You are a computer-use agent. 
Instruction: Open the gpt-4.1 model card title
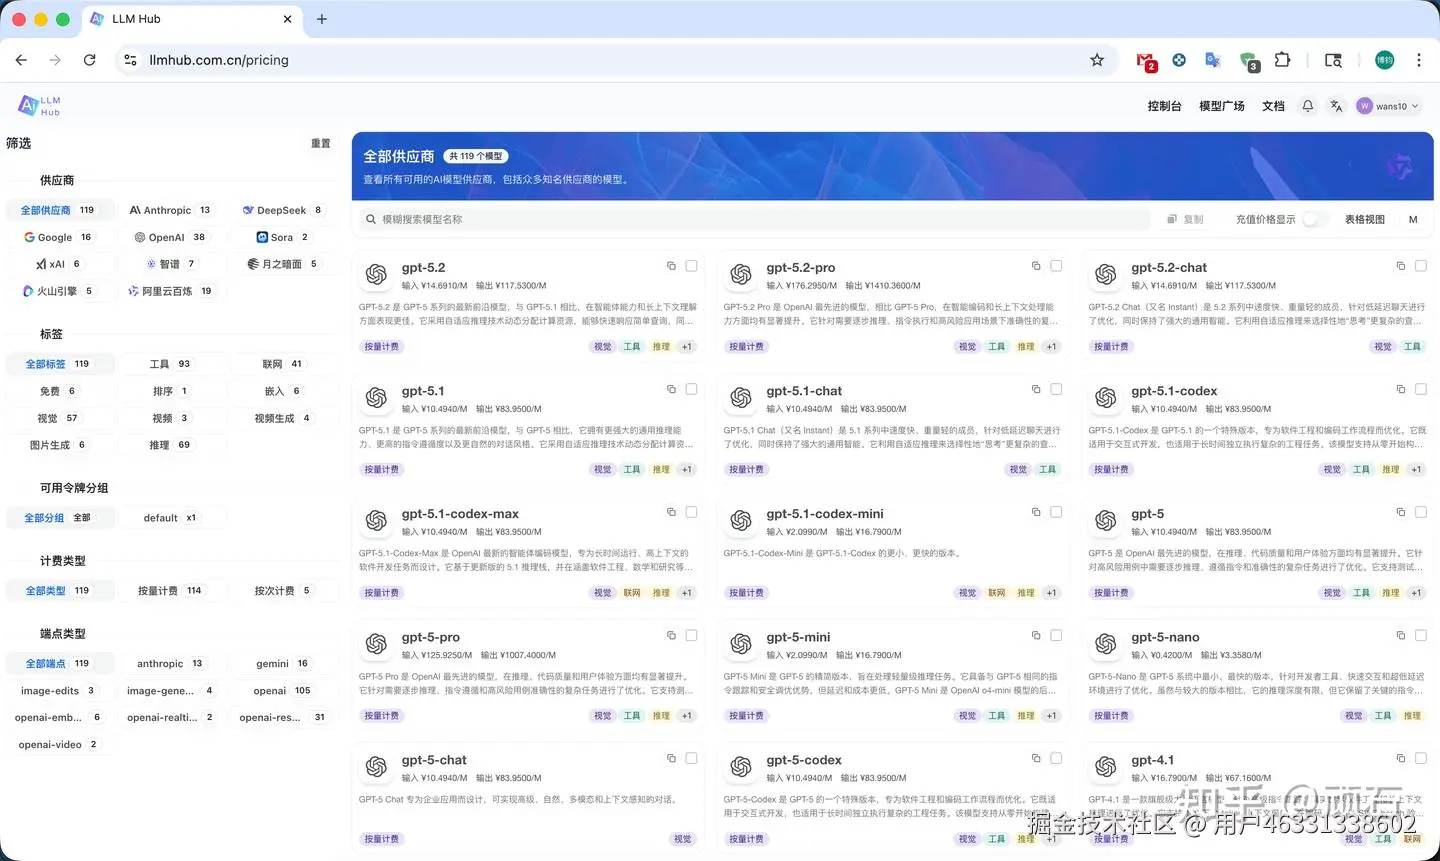click(x=1152, y=760)
